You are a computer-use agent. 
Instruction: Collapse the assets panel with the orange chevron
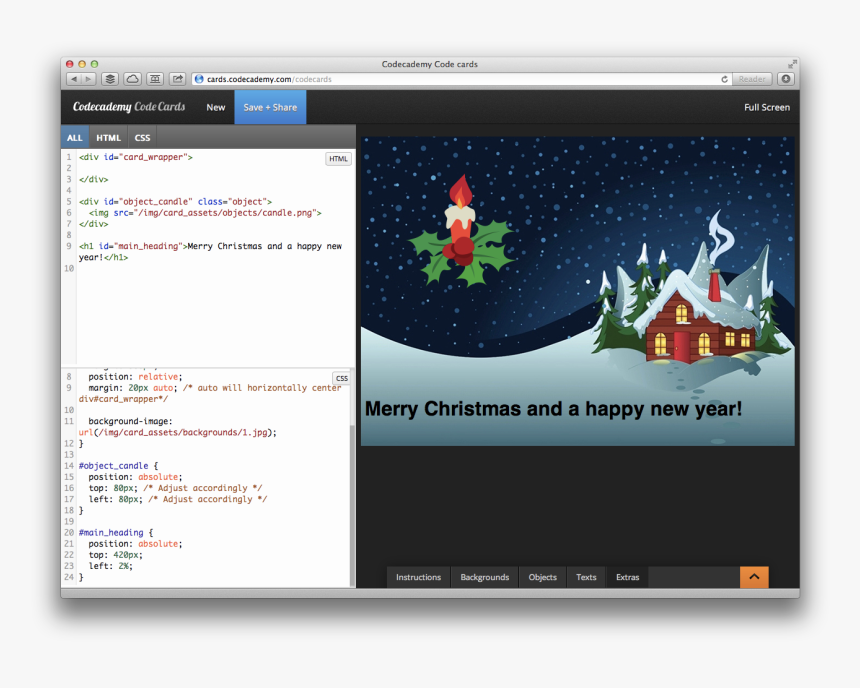(x=755, y=577)
